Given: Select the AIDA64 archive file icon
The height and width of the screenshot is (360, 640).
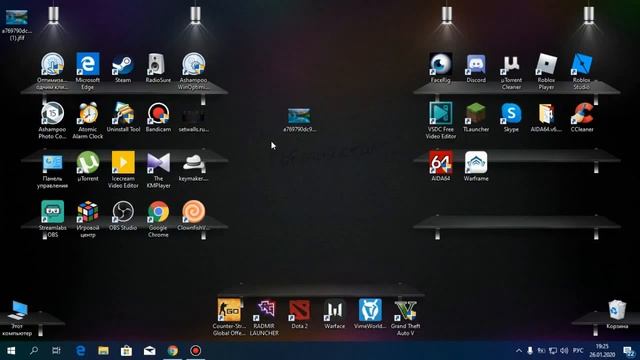Looking at the screenshot, I should point(546,117).
